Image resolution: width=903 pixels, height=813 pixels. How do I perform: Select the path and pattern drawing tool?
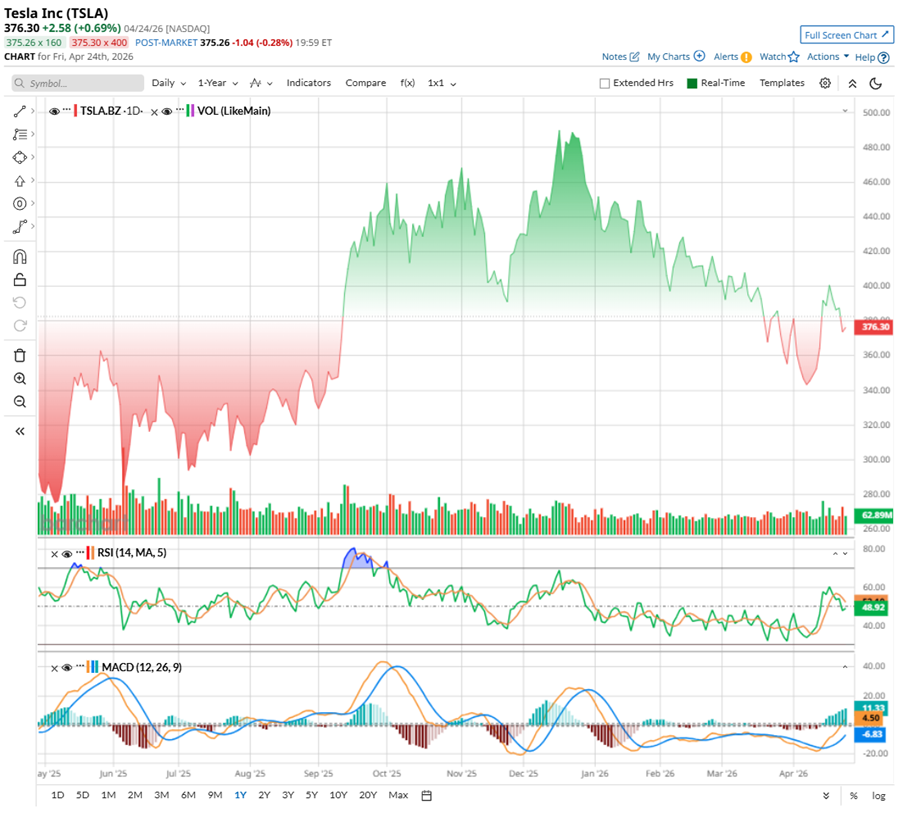tap(20, 227)
